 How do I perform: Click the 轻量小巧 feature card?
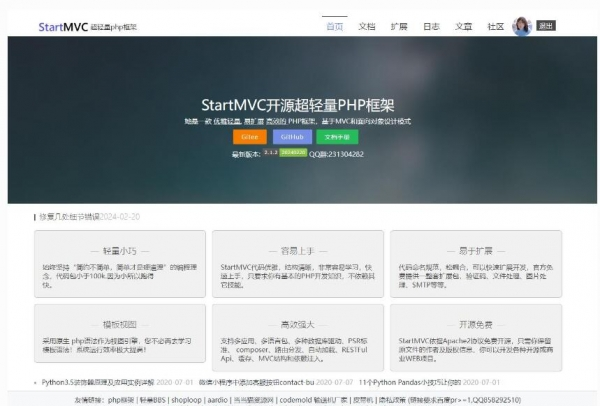(x=120, y=264)
